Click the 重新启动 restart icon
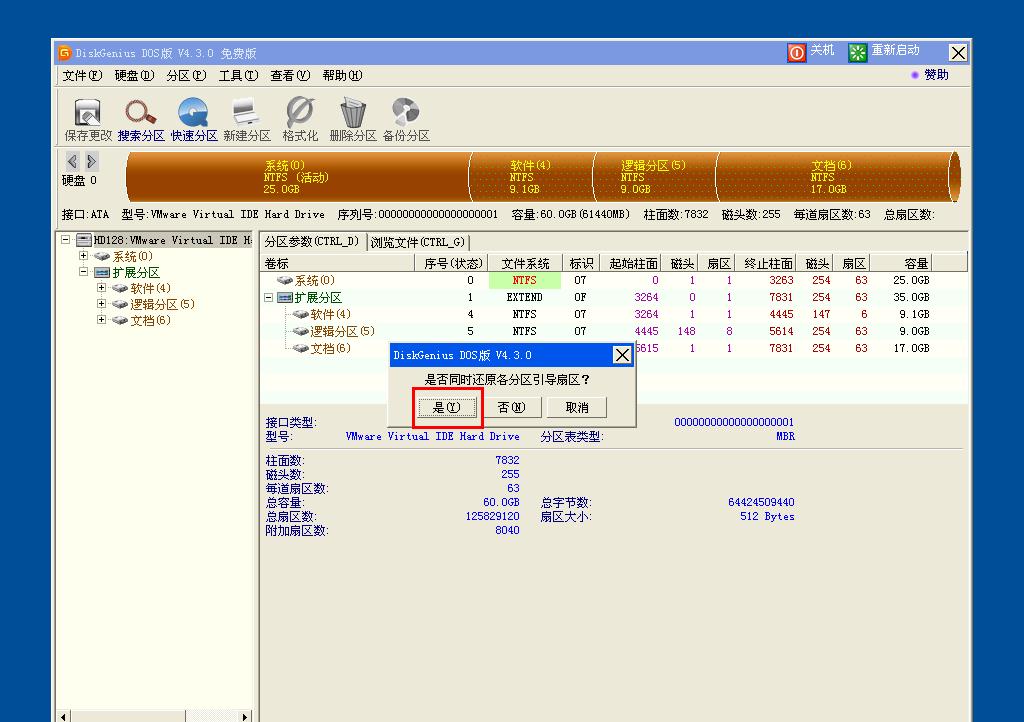Image resolution: width=1024 pixels, height=722 pixels. (857, 52)
